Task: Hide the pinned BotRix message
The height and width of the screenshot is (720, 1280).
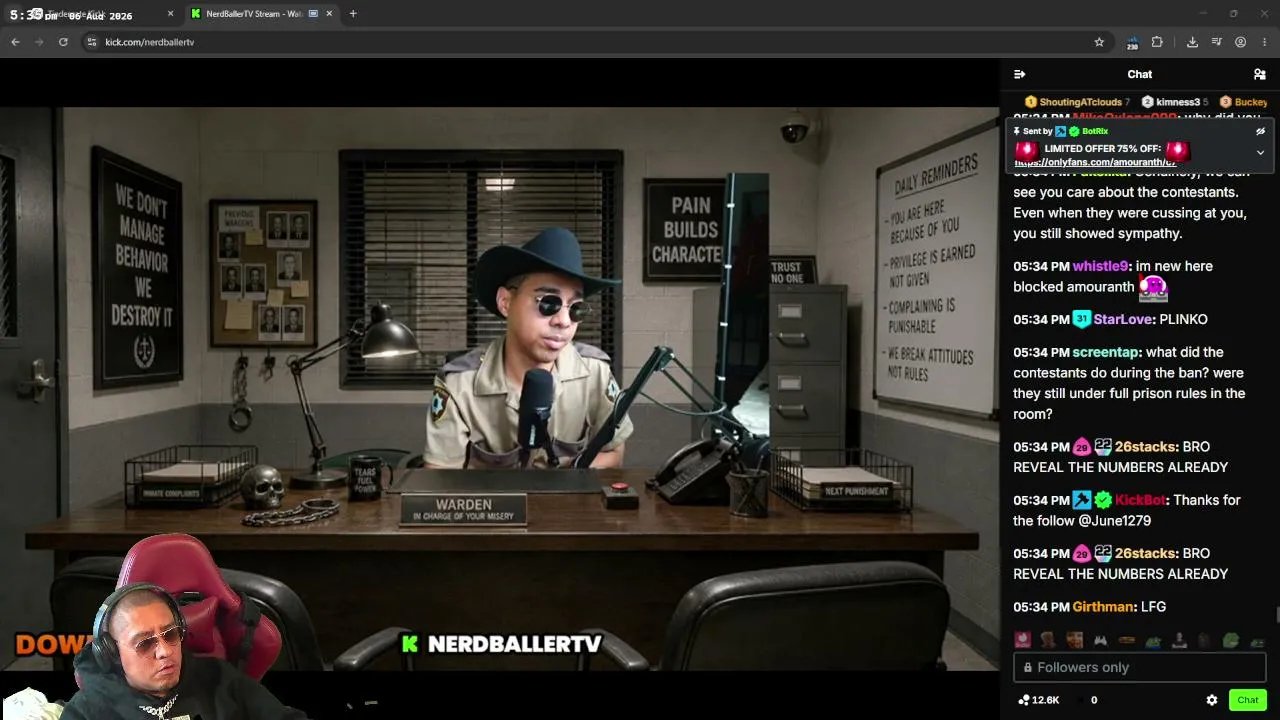Action: (1260, 131)
